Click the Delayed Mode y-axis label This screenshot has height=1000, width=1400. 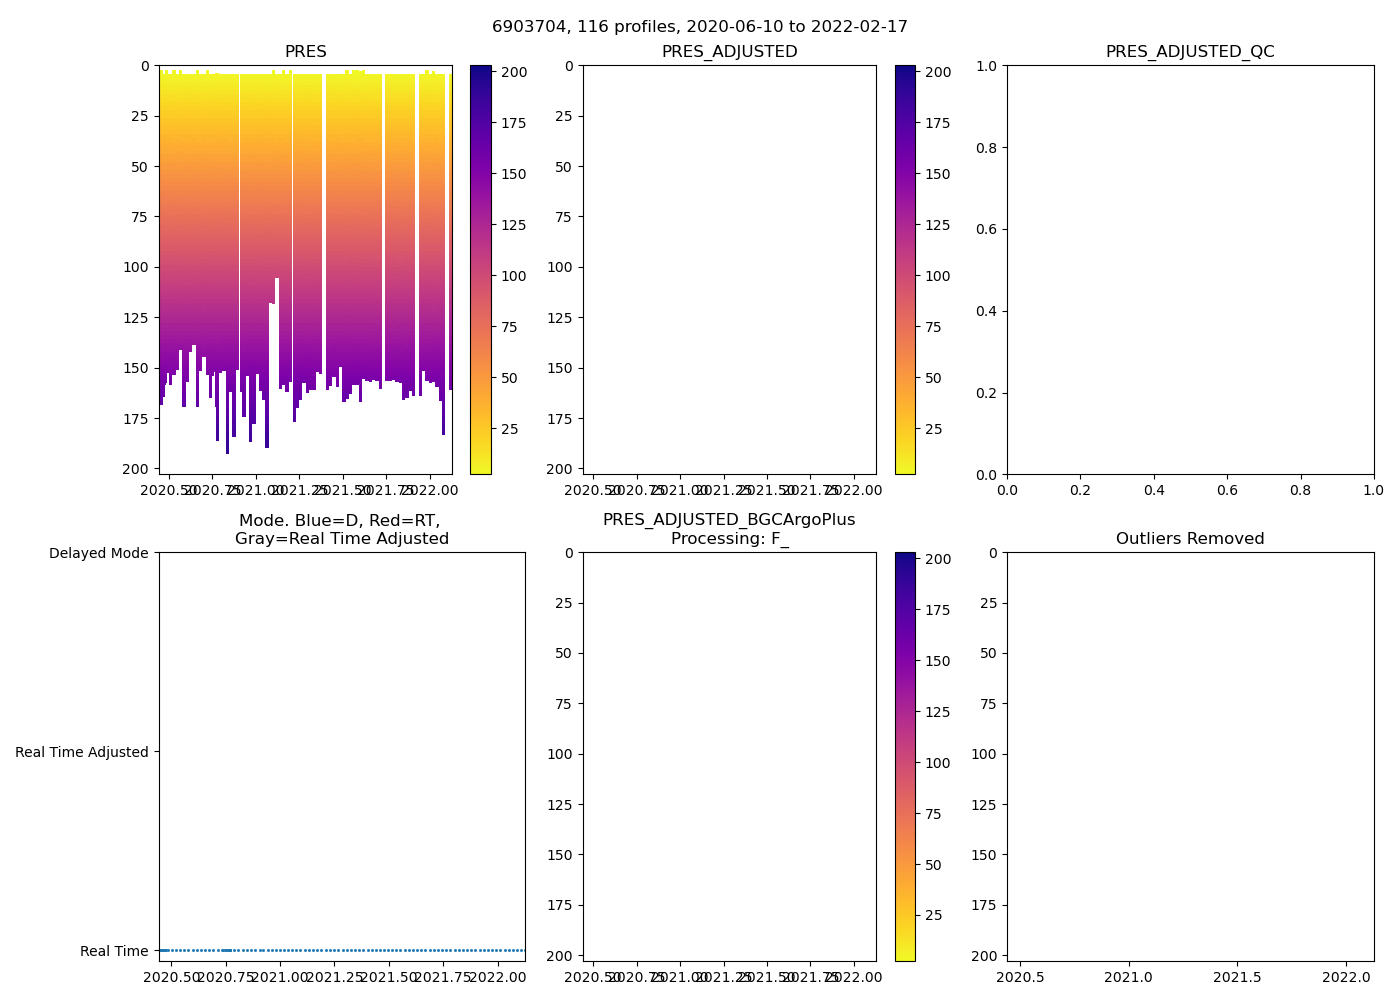(x=98, y=553)
